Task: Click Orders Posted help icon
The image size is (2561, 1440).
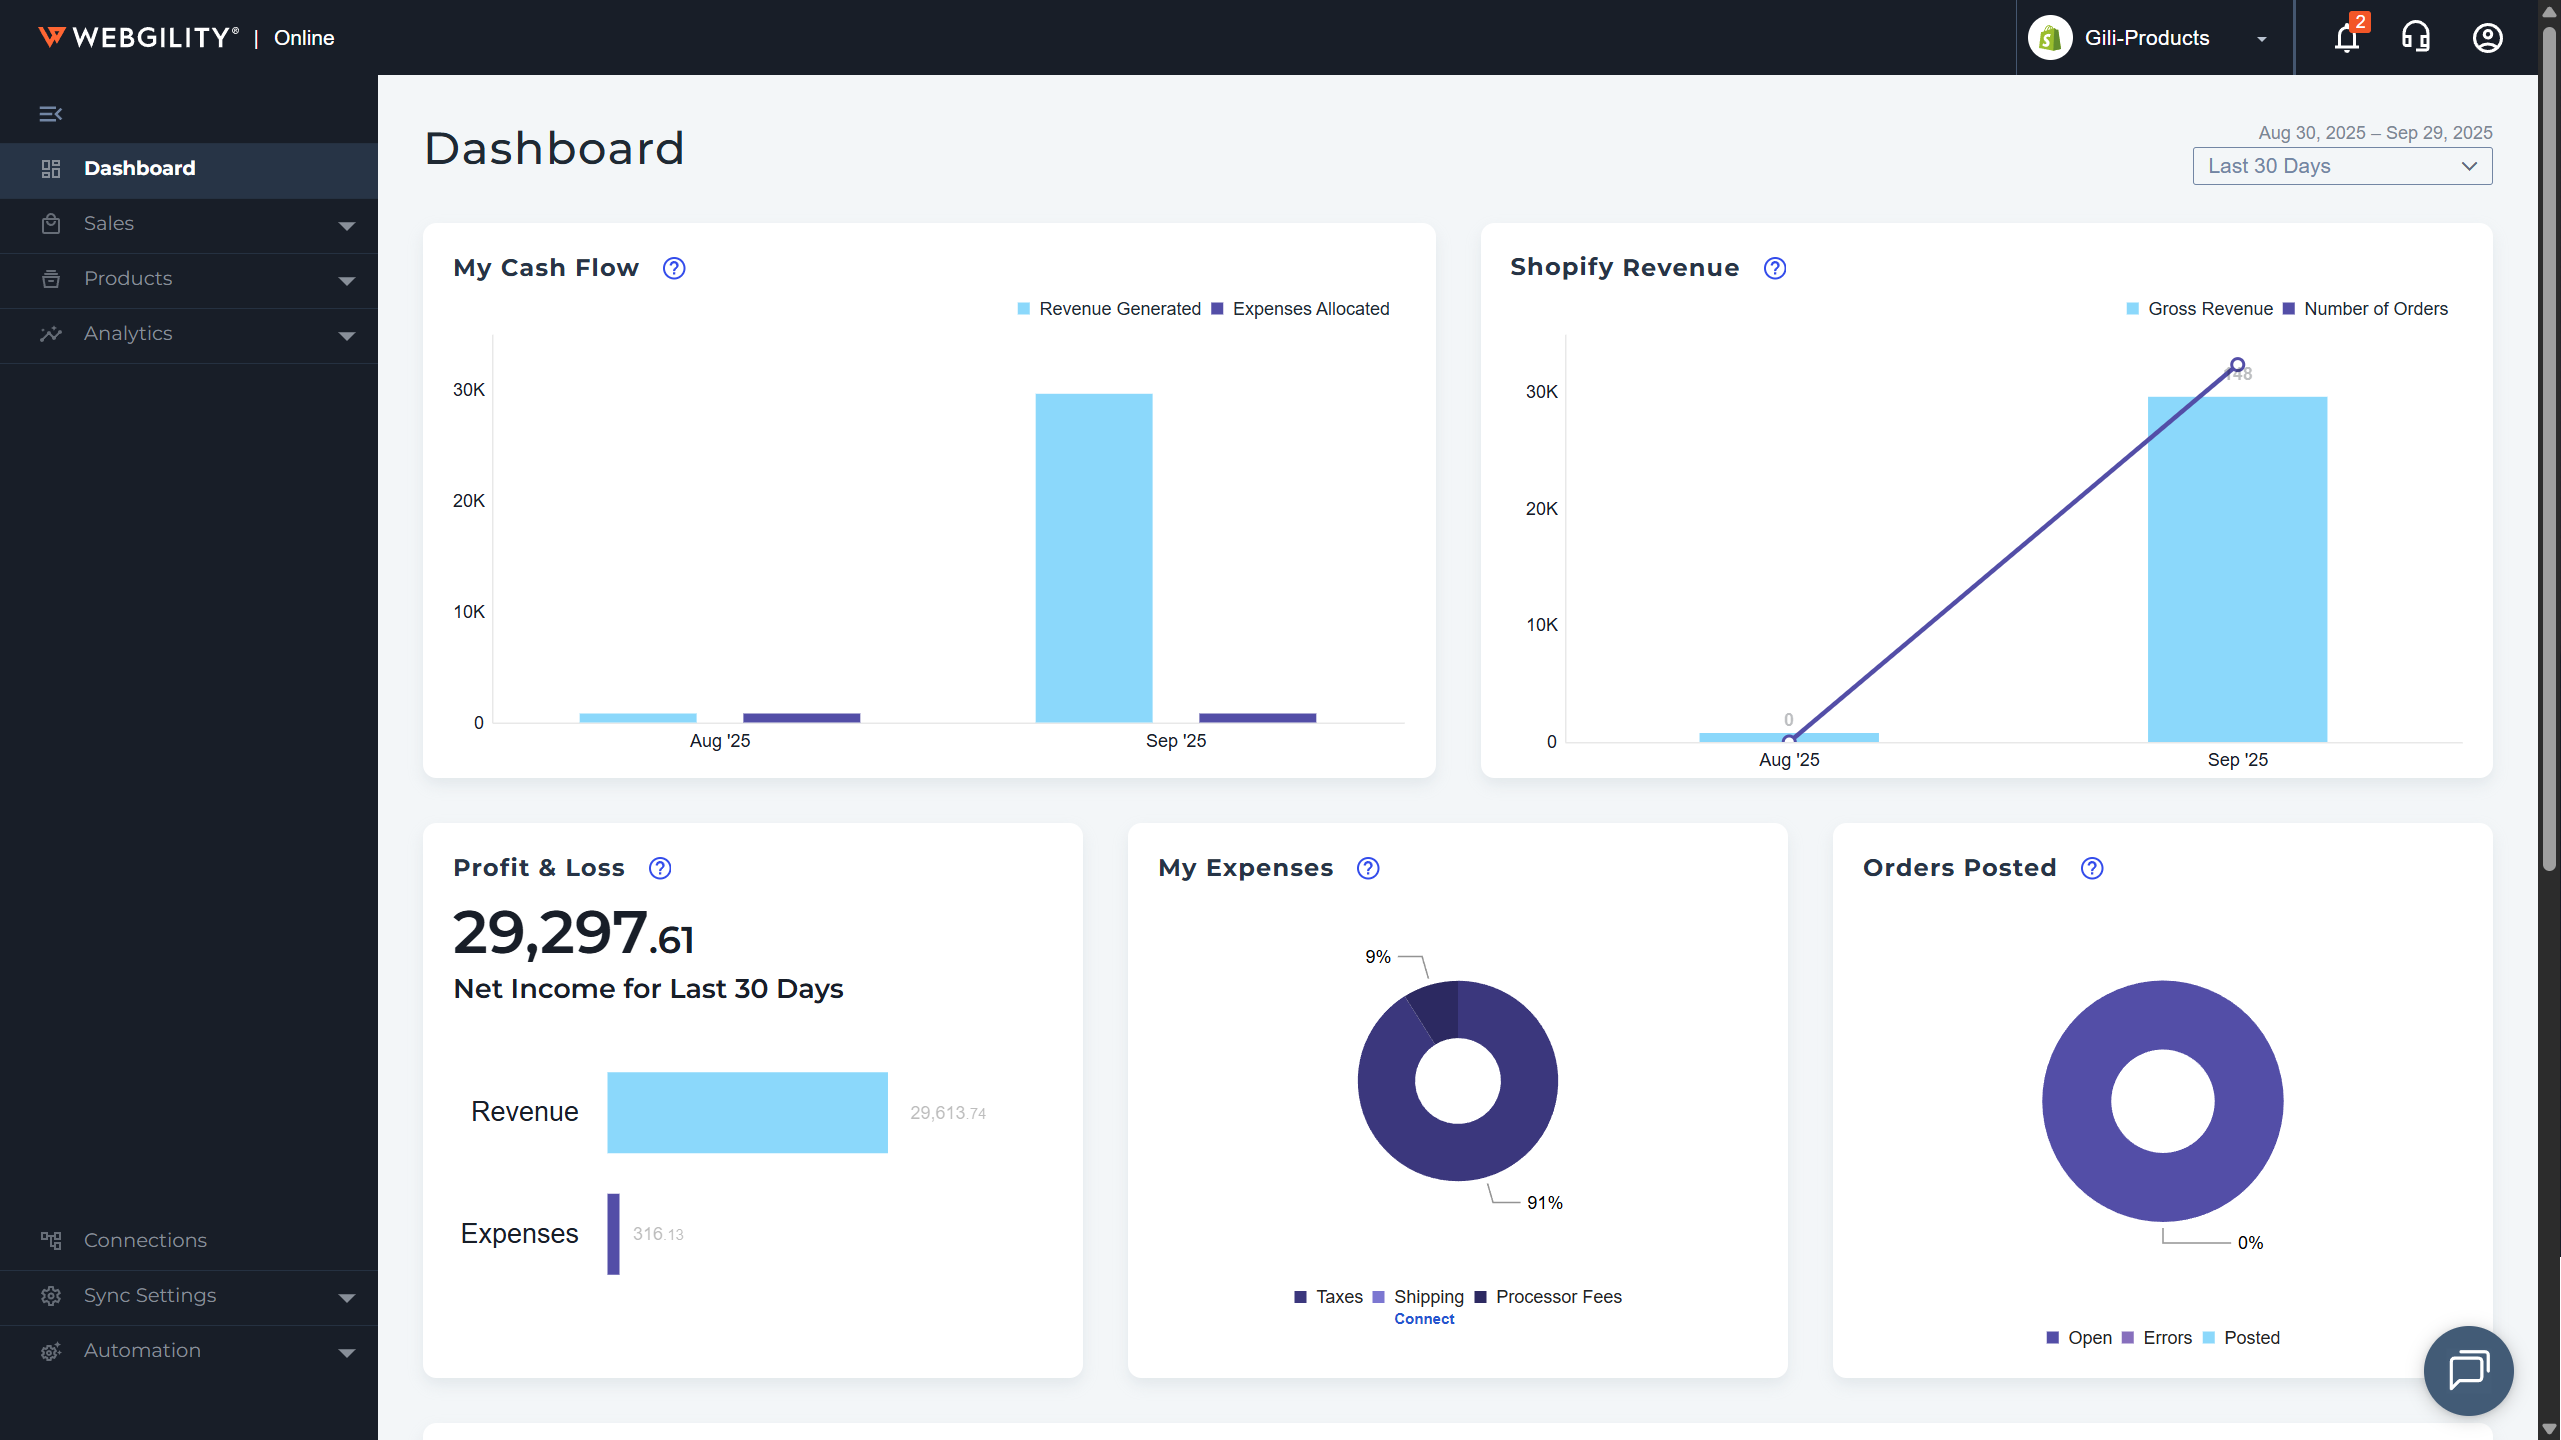Action: click(2092, 868)
